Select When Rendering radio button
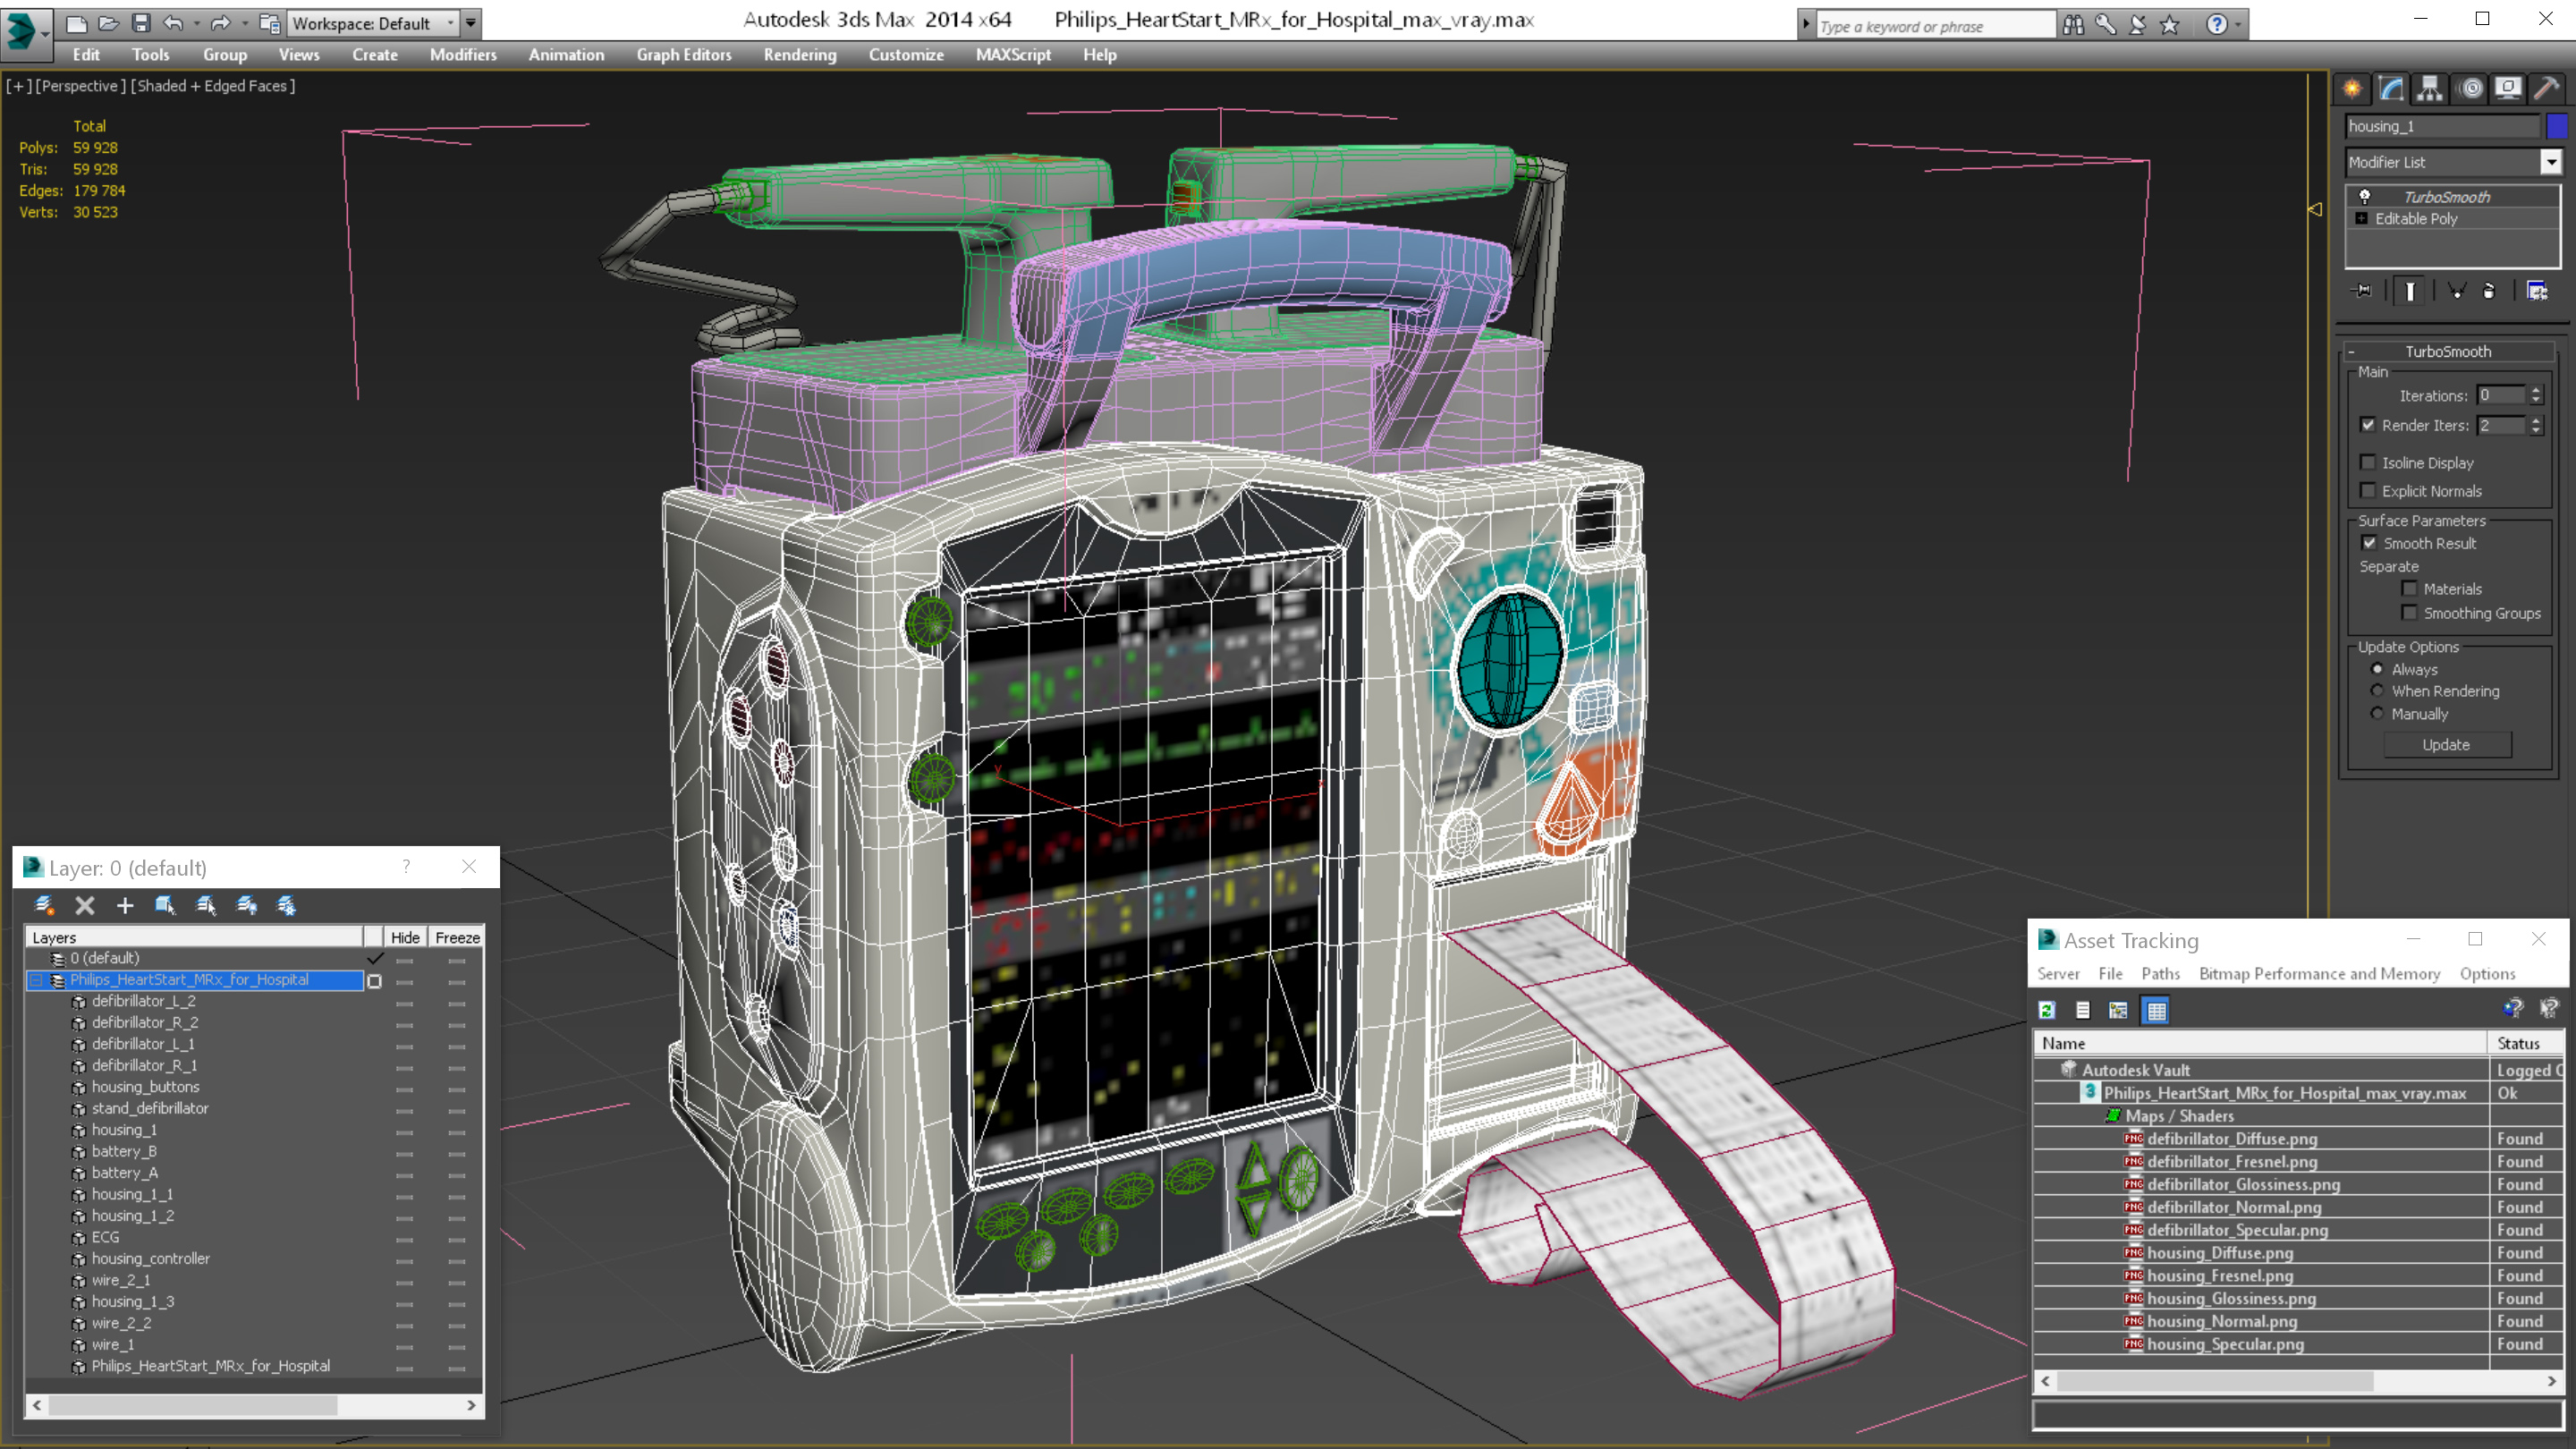Image resolution: width=2576 pixels, height=1449 pixels. [x=2377, y=691]
